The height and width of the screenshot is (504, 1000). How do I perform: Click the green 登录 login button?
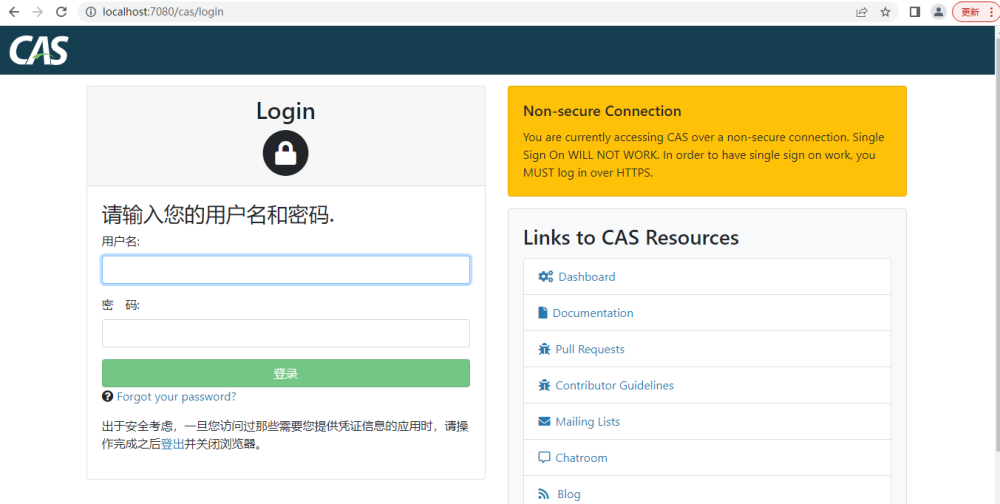[x=286, y=373]
